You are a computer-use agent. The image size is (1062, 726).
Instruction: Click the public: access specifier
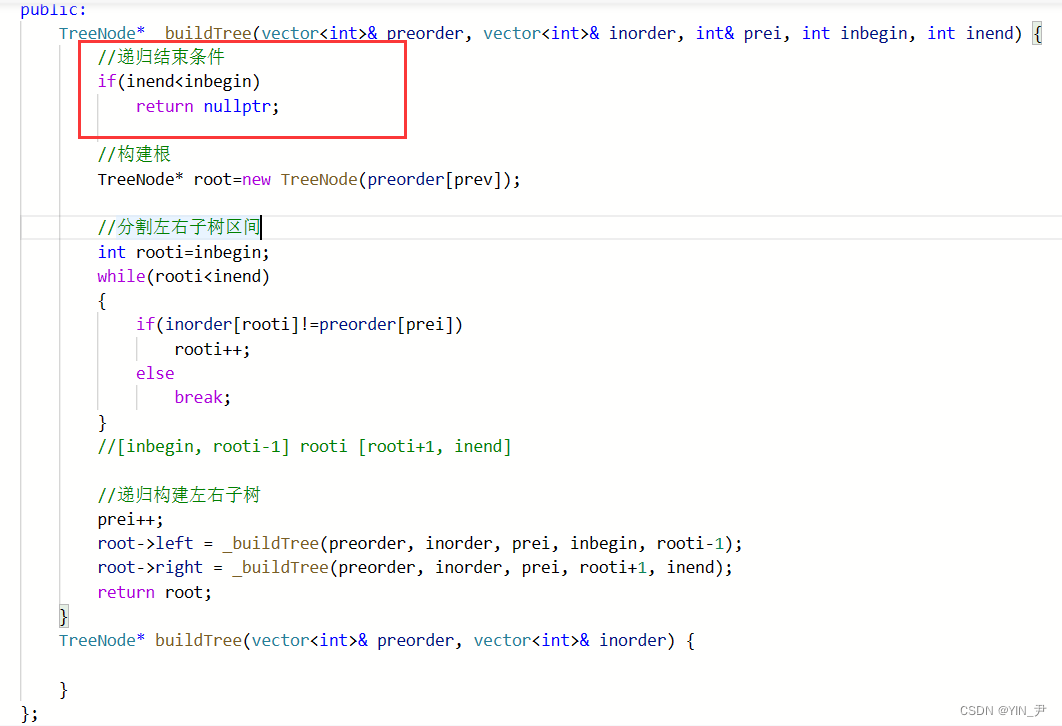(54, 9)
